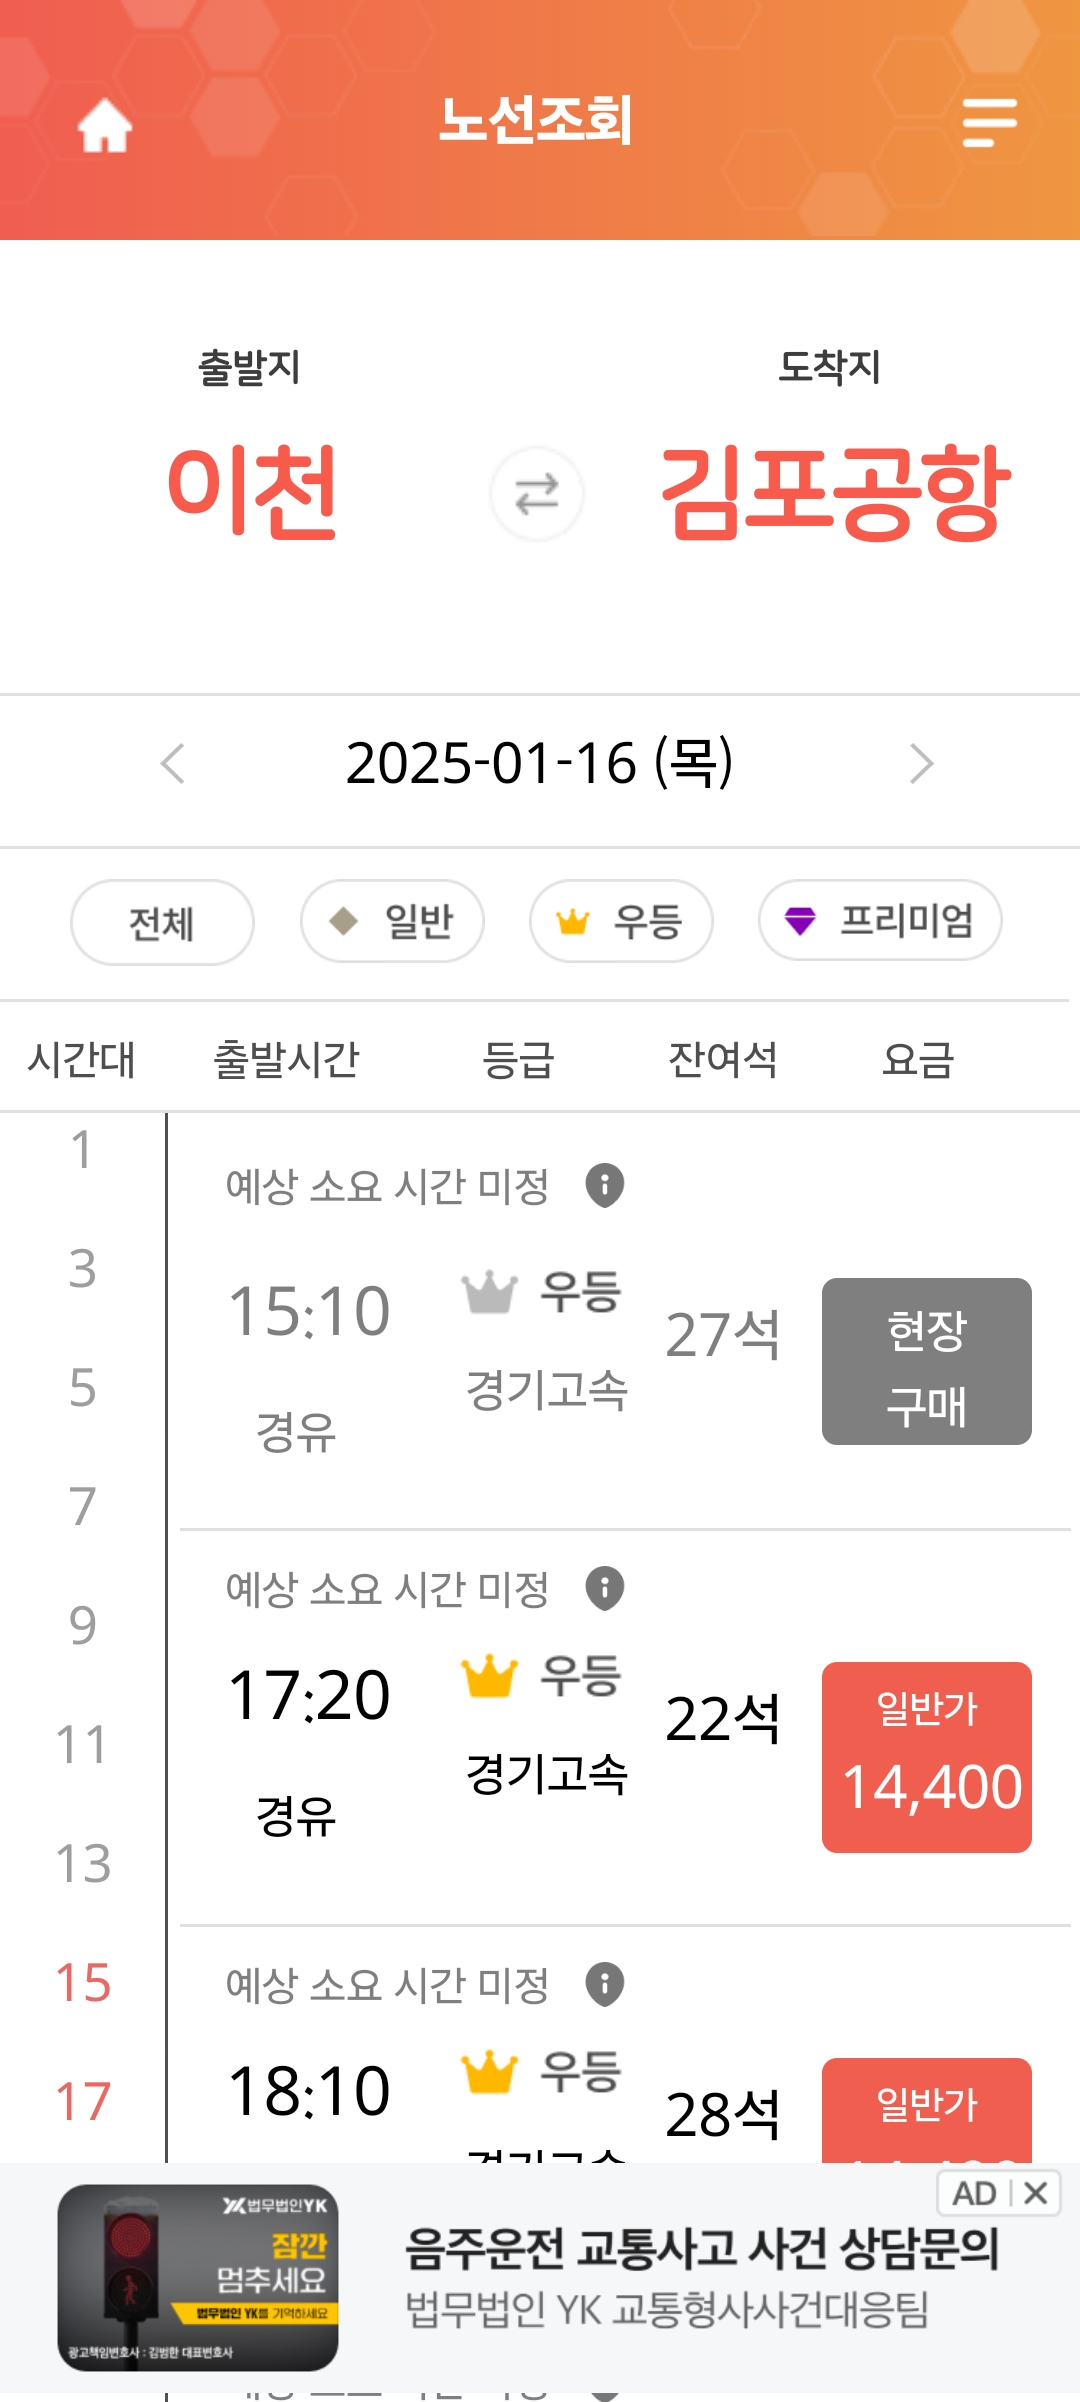Close the ad with the X icon
This screenshot has height=2402, width=1080.
click(x=1036, y=2193)
